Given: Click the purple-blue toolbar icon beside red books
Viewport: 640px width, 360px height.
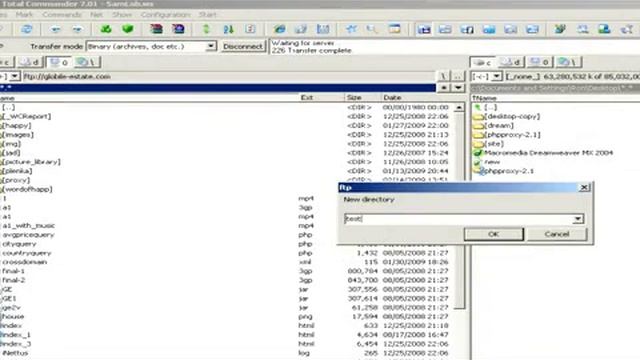Looking at the screenshot, I should (x=178, y=29).
